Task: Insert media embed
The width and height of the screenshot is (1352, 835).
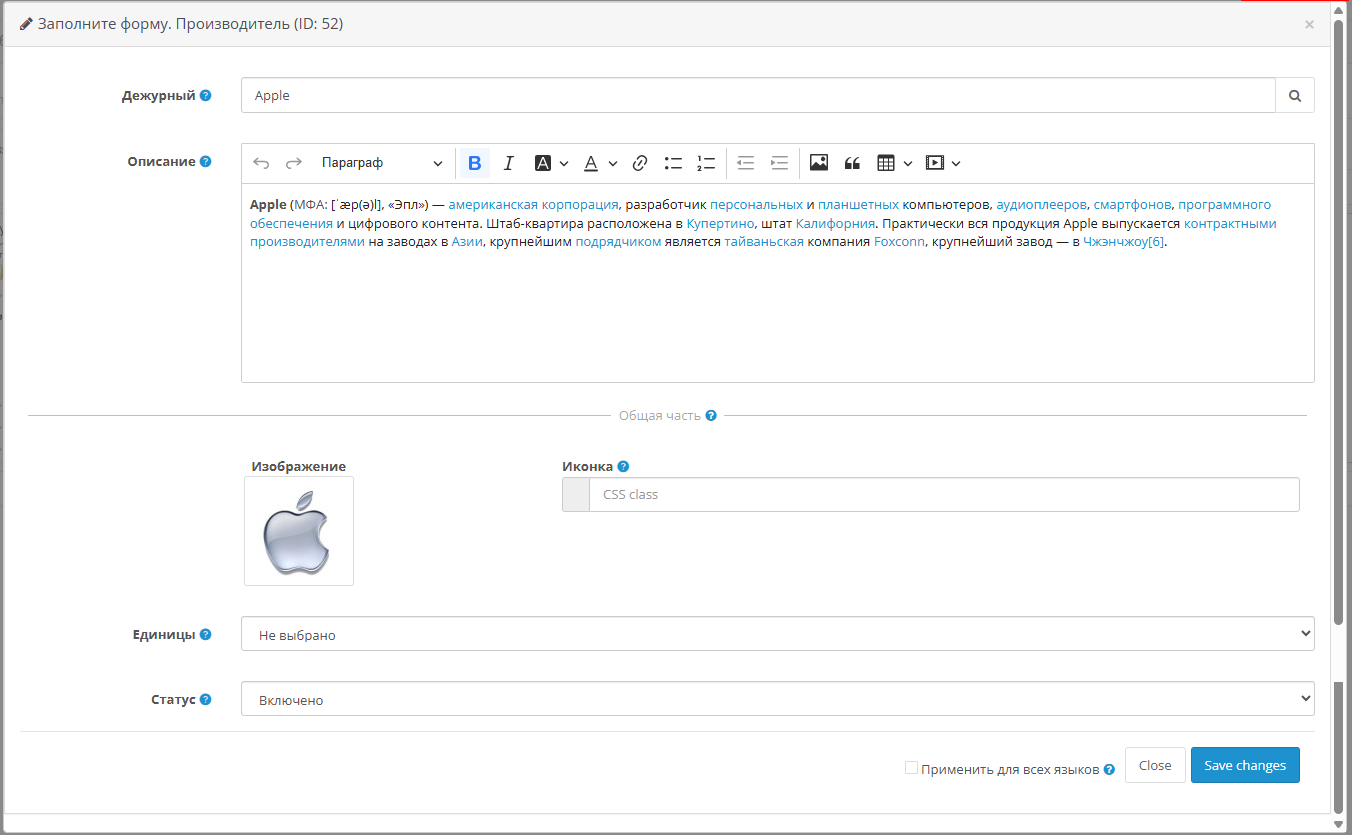Action: click(934, 163)
